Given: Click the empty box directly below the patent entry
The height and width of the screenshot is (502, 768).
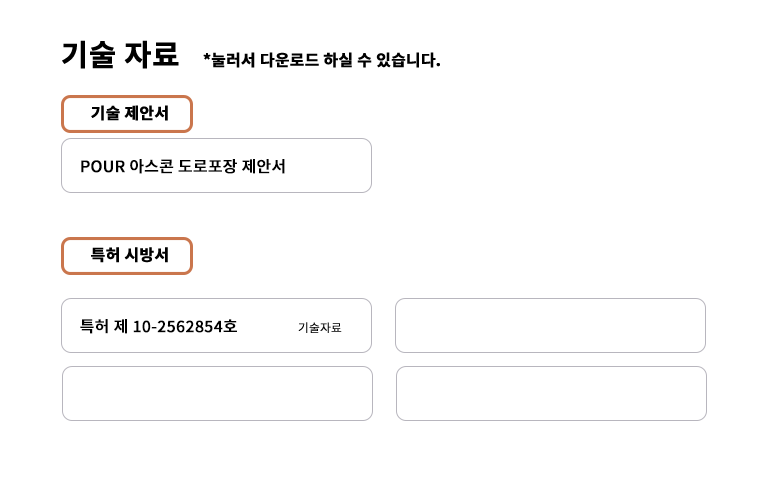Looking at the screenshot, I should click(217, 394).
